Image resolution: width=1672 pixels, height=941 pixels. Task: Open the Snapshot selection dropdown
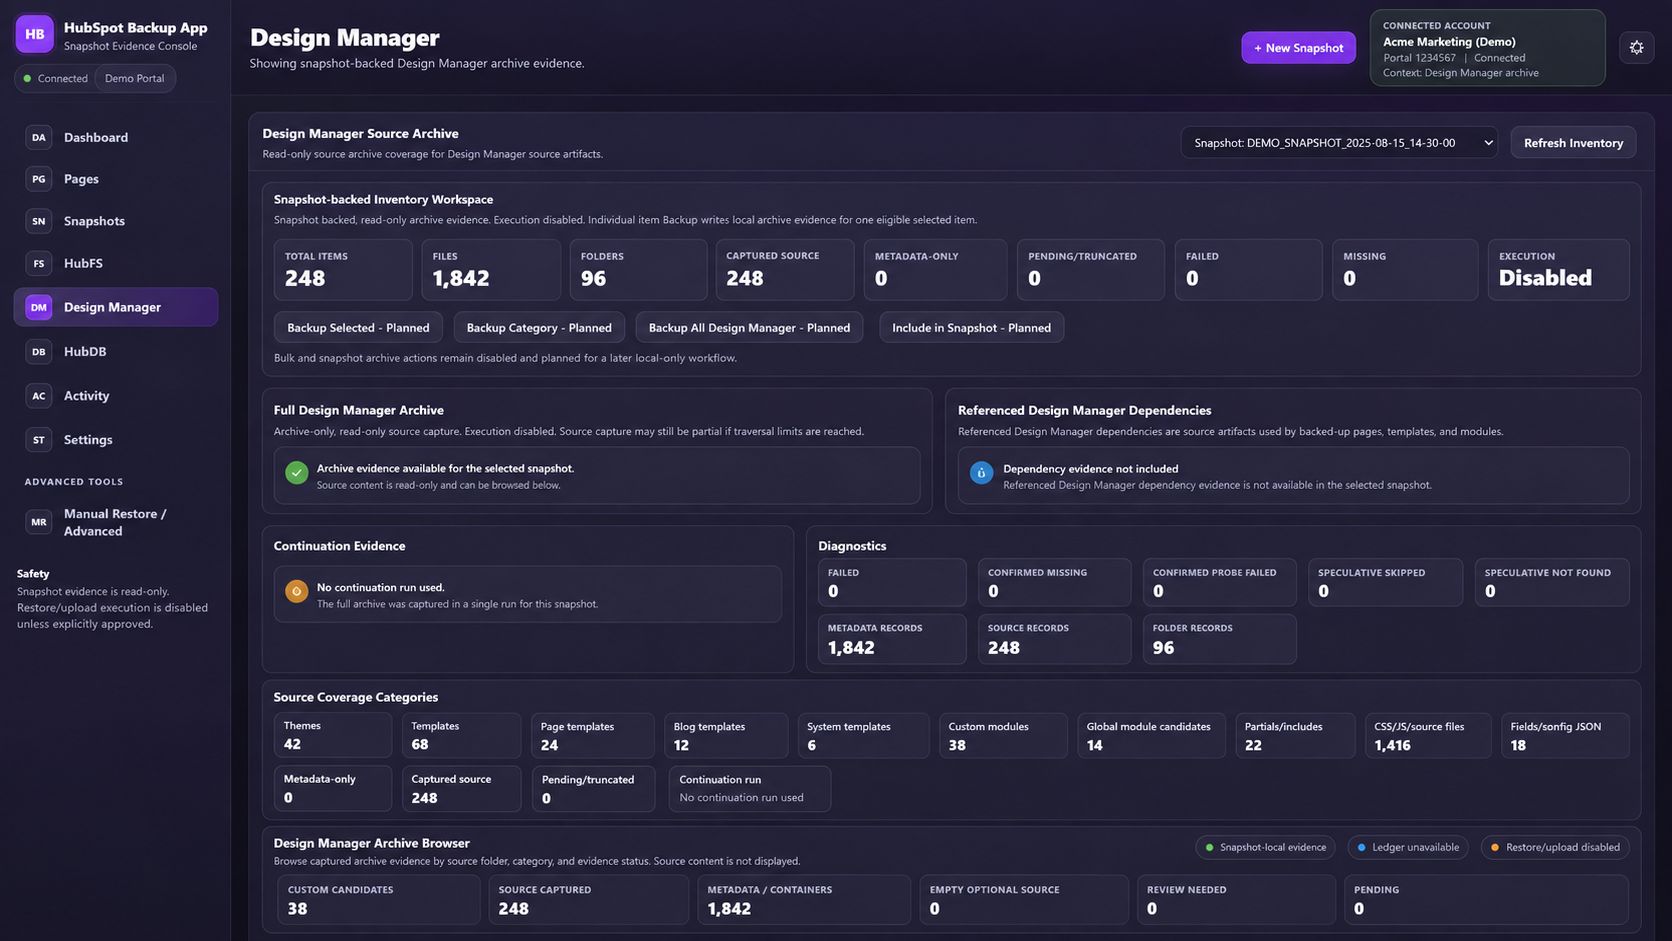click(1339, 143)
